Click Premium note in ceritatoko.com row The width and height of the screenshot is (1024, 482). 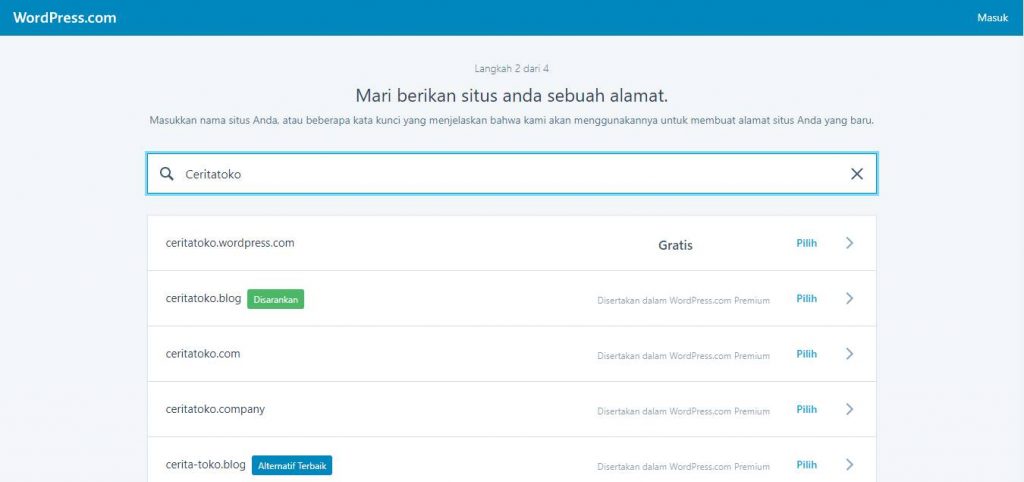(683, 357)
